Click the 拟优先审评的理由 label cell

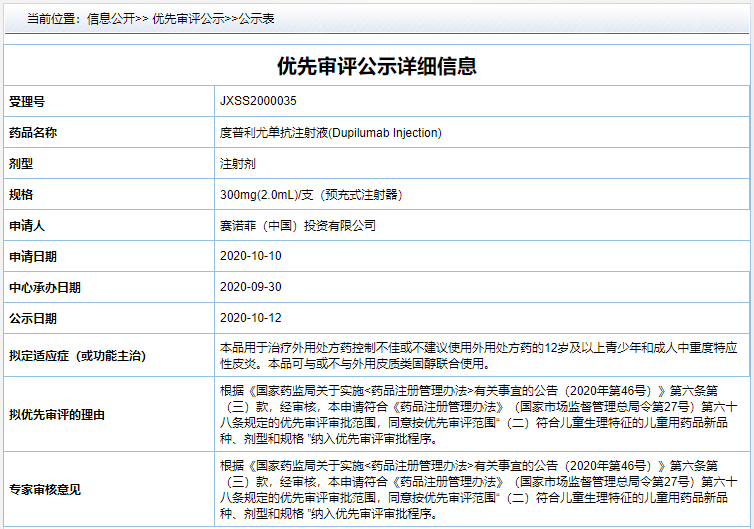tap(109, 415)
